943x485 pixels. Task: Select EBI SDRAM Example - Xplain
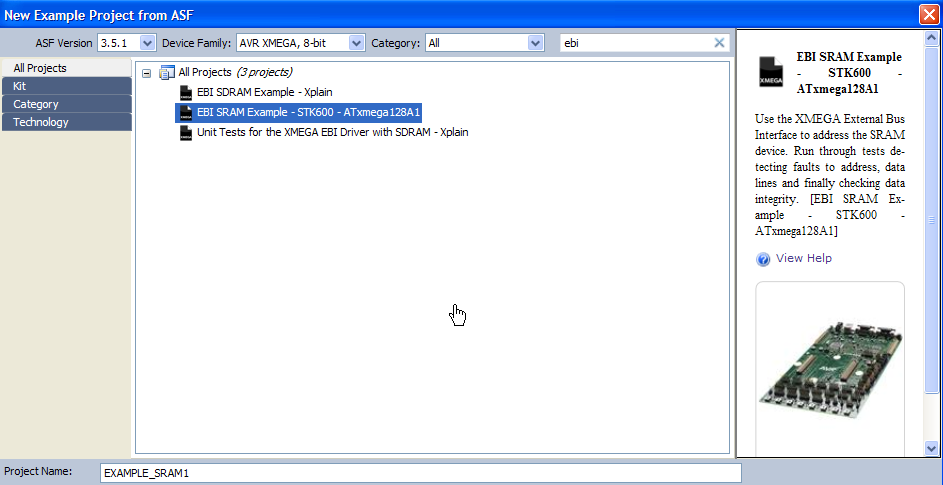point(265,93)
